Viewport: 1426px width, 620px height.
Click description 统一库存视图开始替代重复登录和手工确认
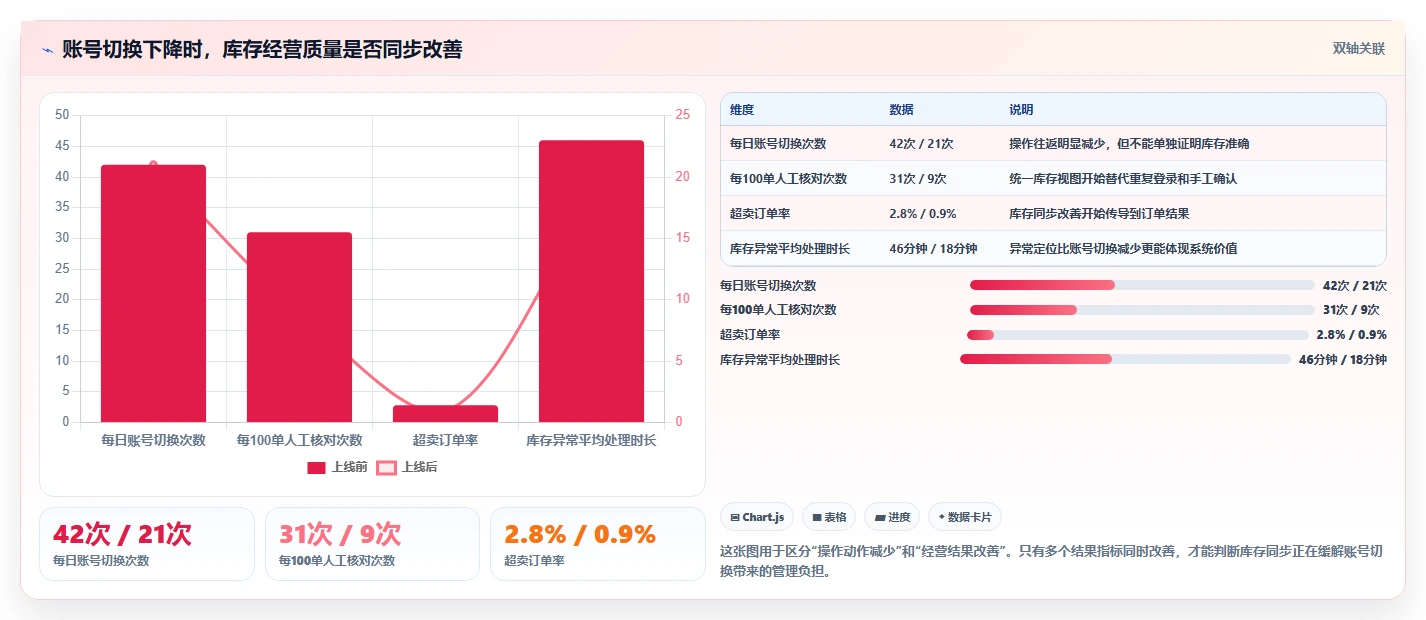(1123, 178)
